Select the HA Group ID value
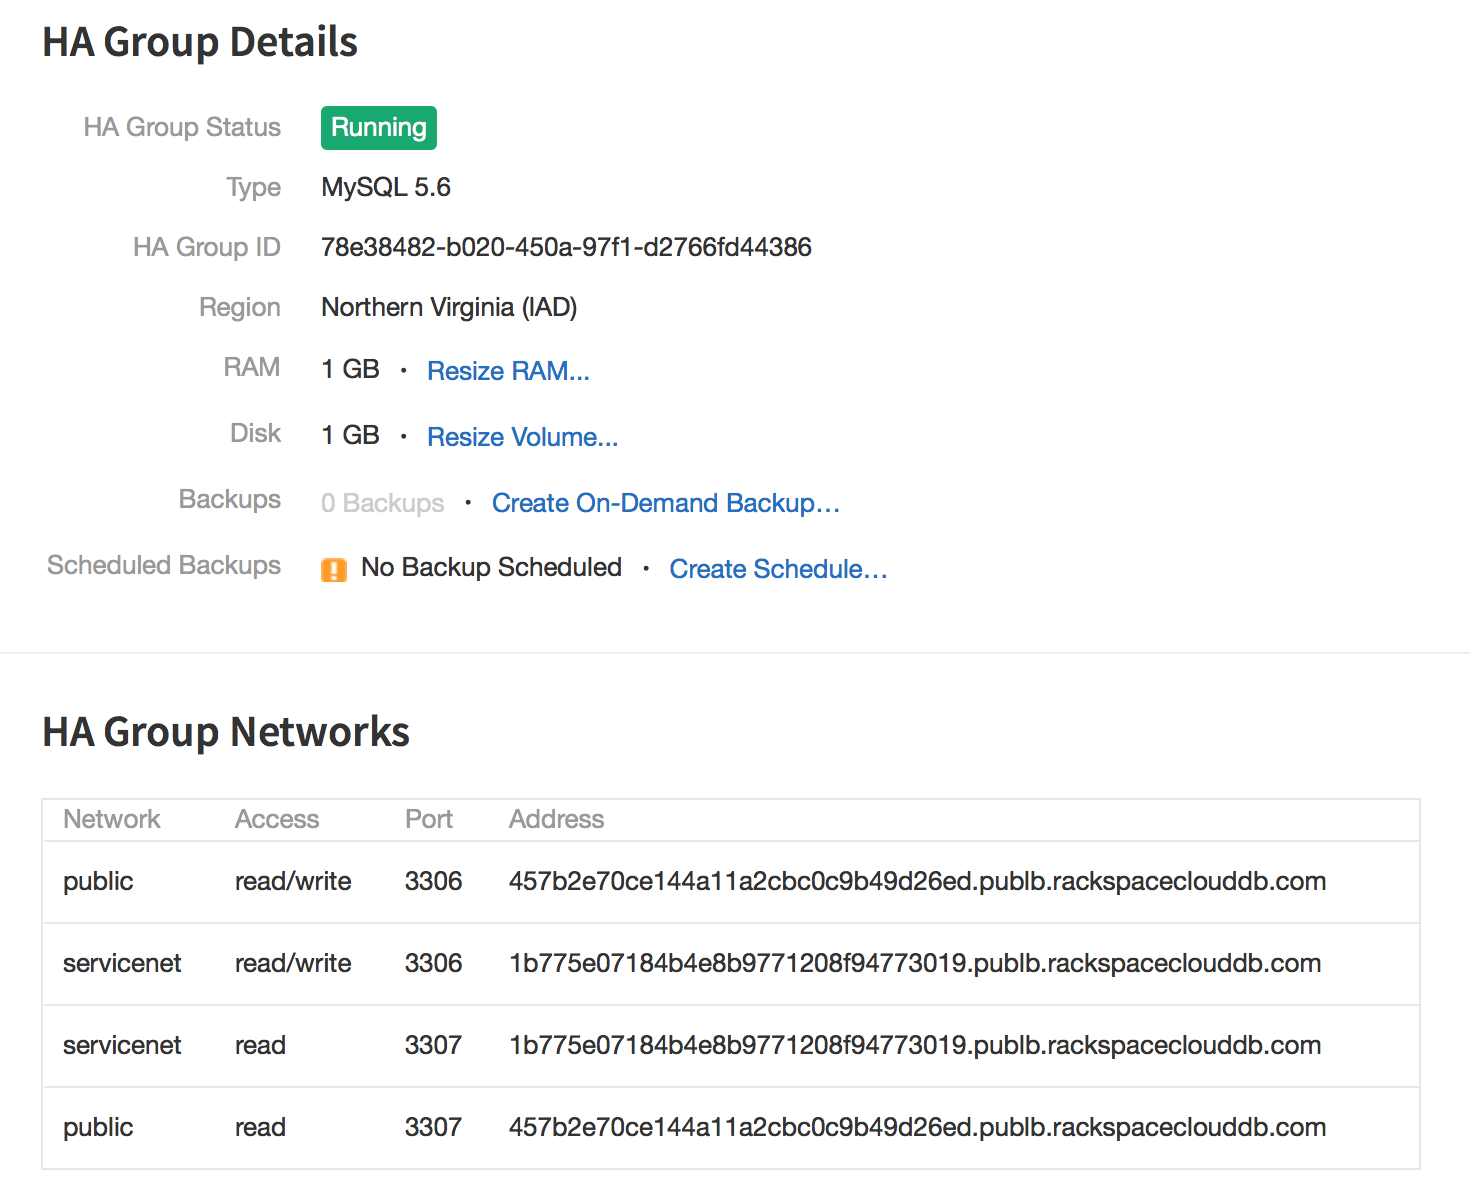Image resolution: width=1470 pixels, height=1194 pixels. (x=566, y=247)
